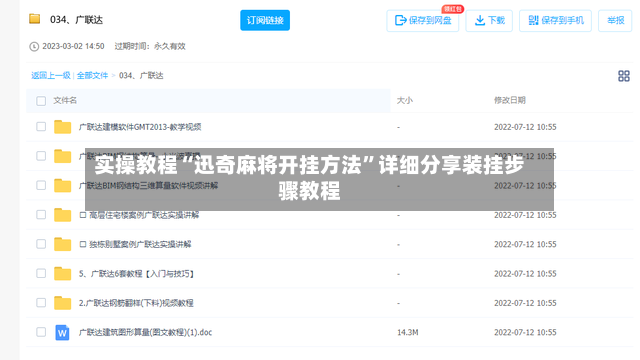This screenshot has height=360, width=640.
Task: Click the 举报 report button
Action: 615,20
